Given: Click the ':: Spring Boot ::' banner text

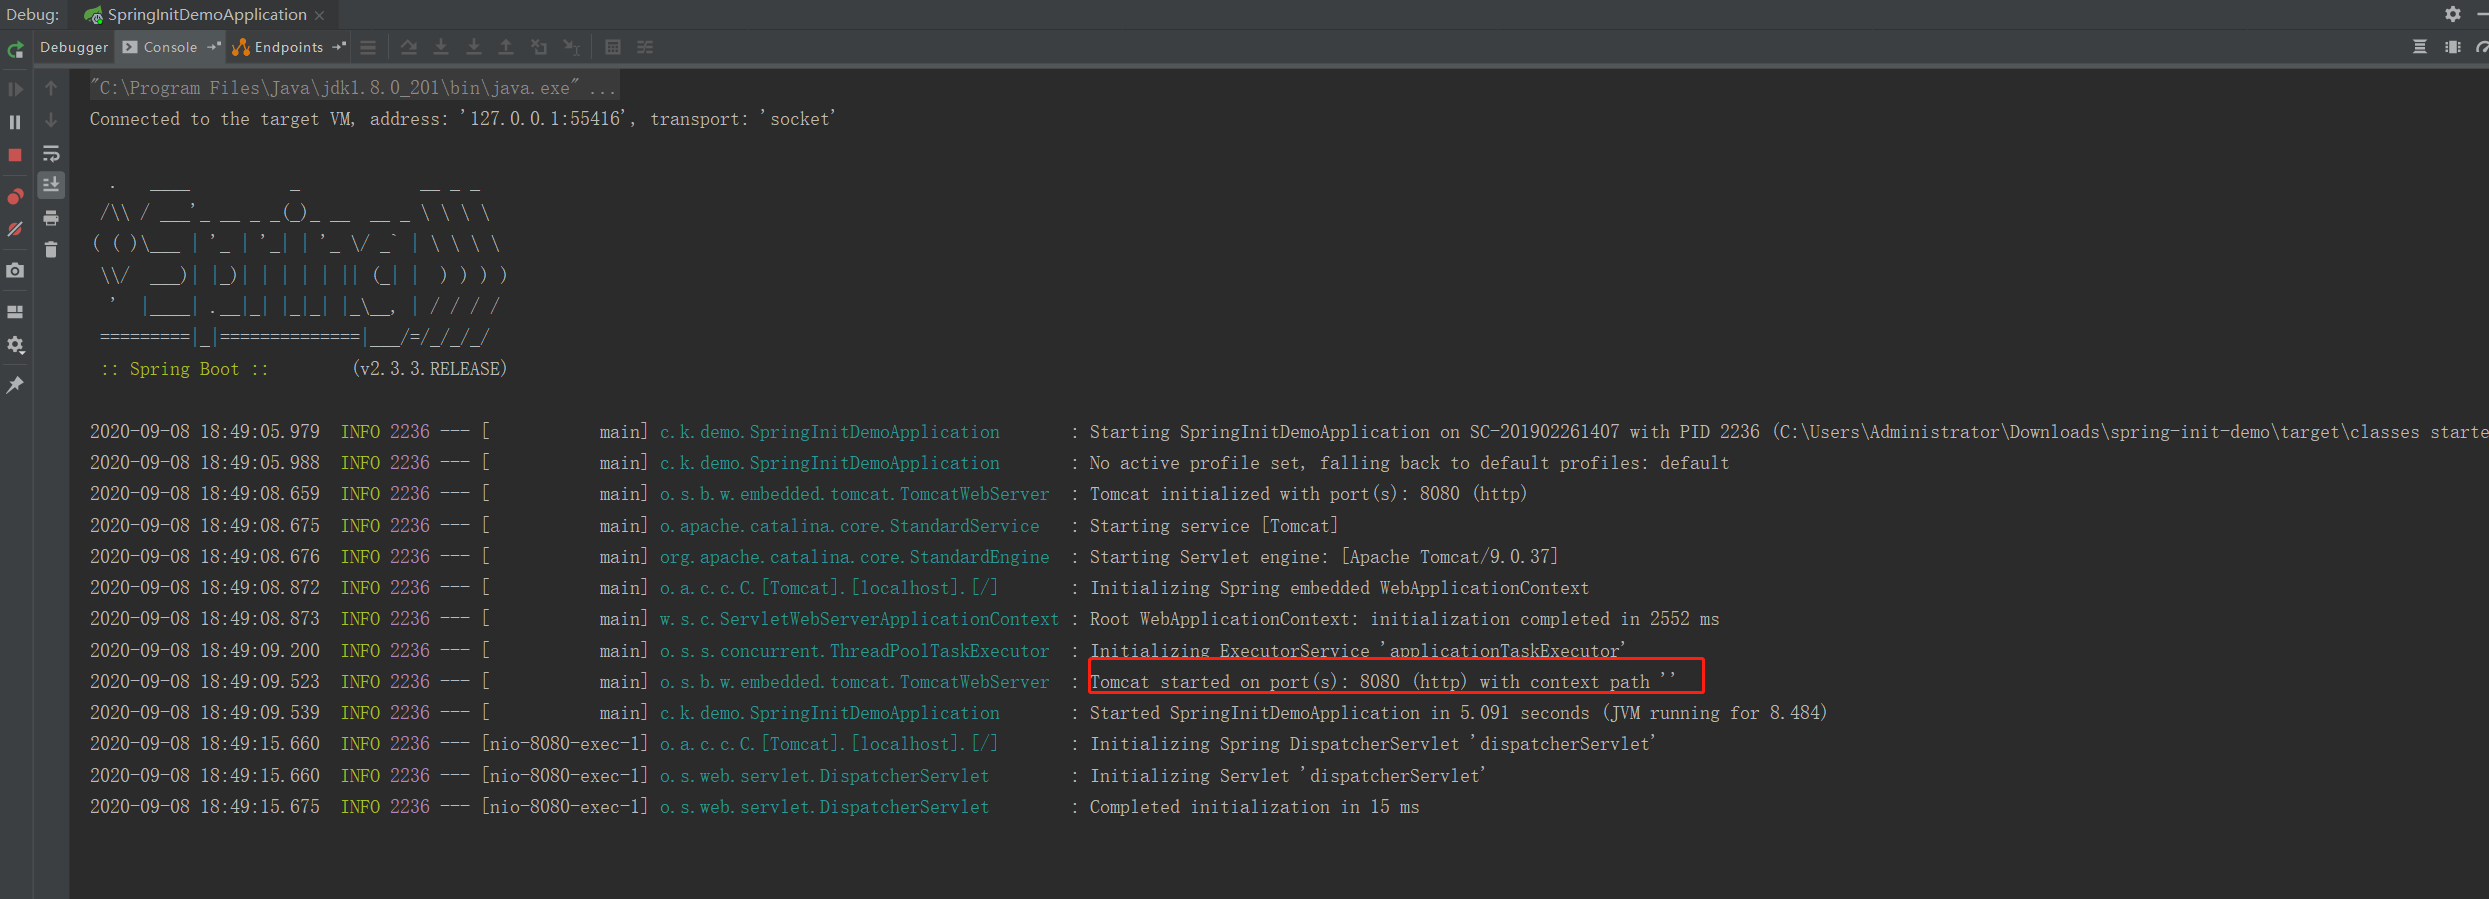Looking at the screenshot, I should click(184, 369).
